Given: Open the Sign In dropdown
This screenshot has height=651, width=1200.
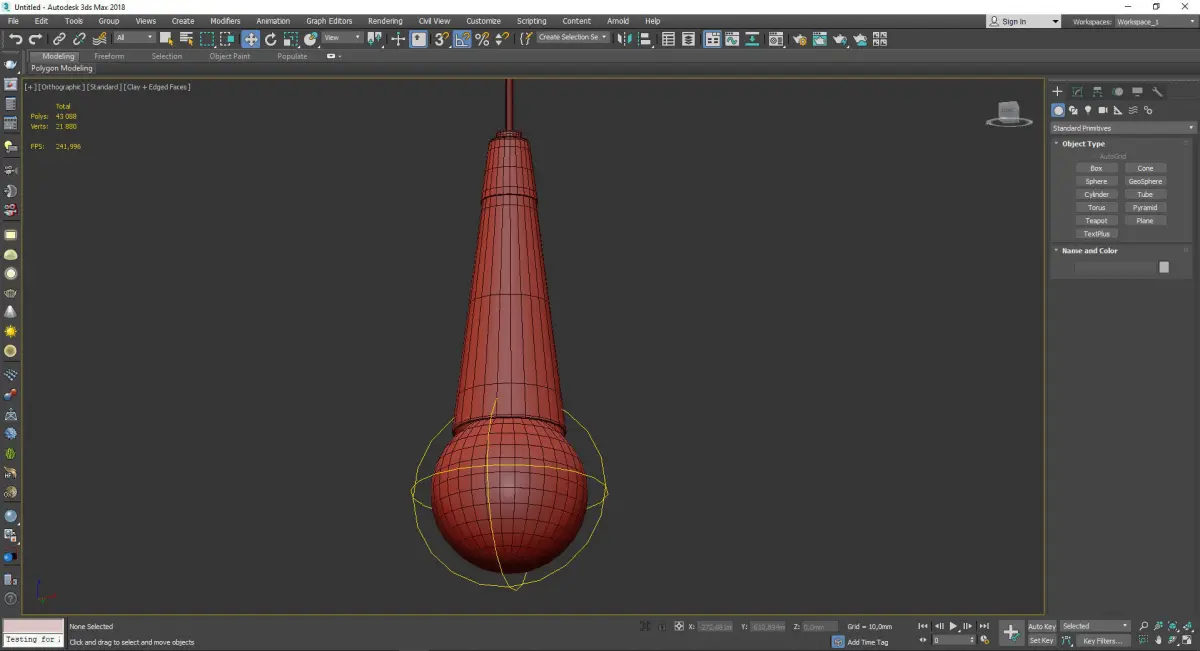Looking at the screenshot, I should pyautogui.click(x=1024, y=21).
